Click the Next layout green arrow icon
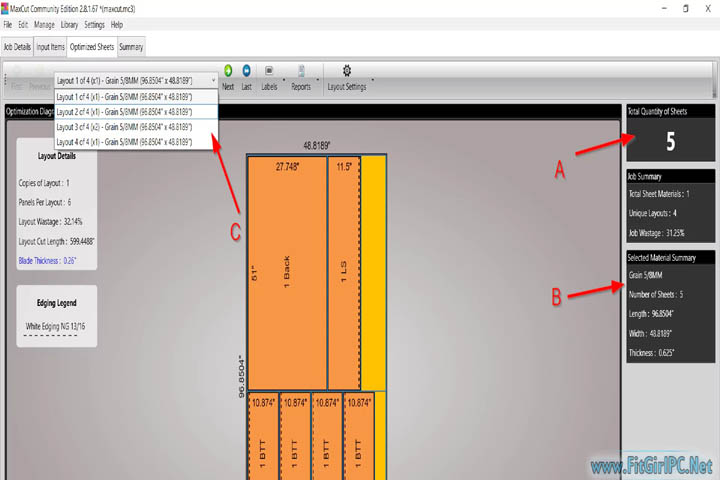Viewport: 720px width, 480px height. (228, 70)
